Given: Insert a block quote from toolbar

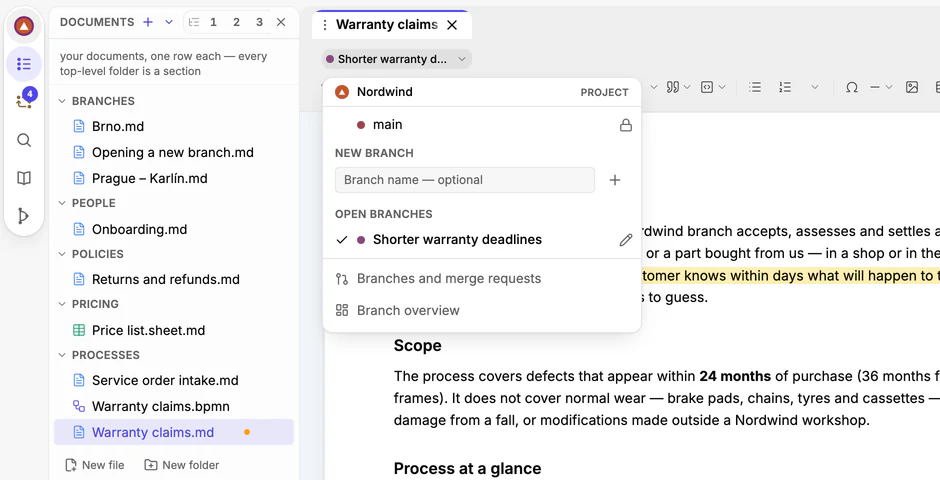Looking at the screenshot, I should [x=673, y=87].
